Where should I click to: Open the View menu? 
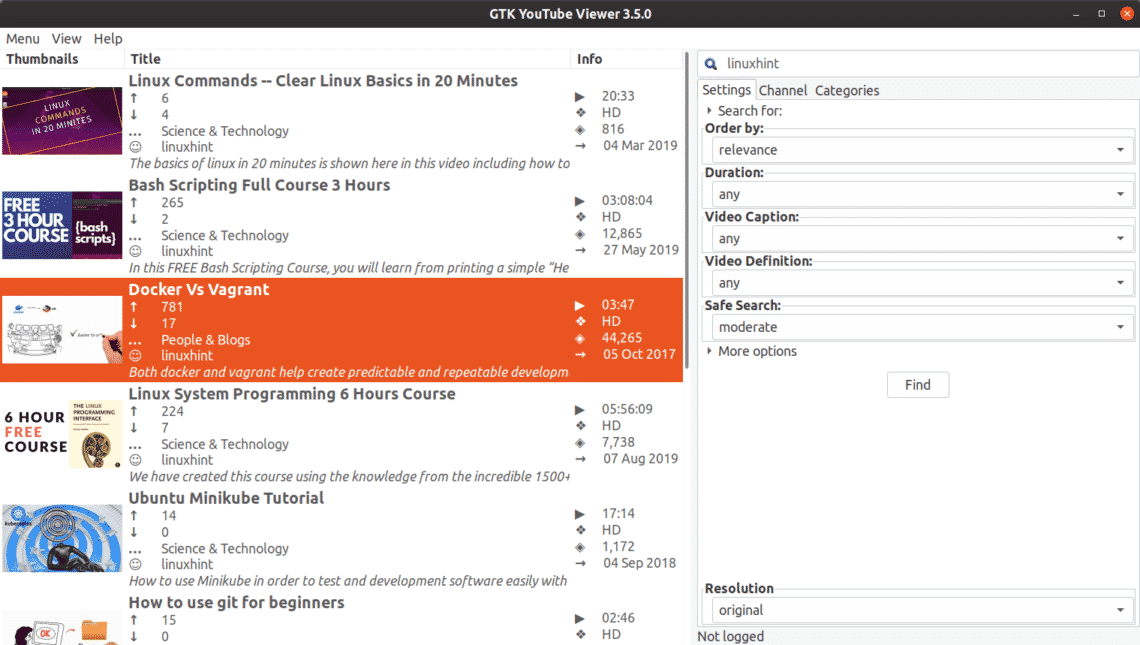click(x=66, y=39)
